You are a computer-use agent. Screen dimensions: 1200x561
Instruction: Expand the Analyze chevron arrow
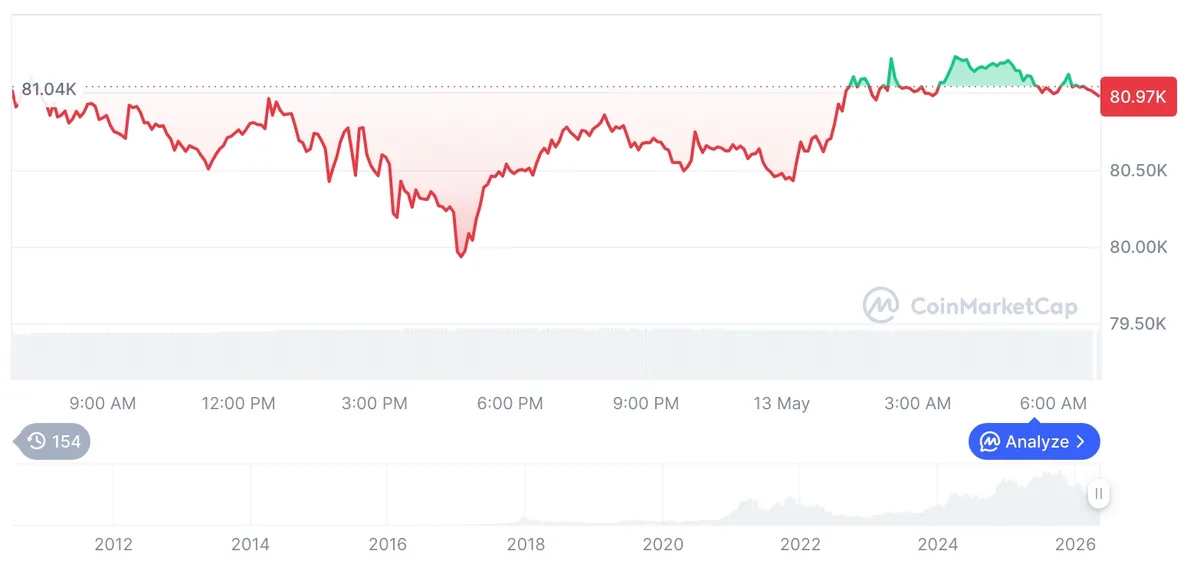pos(1080,442)
